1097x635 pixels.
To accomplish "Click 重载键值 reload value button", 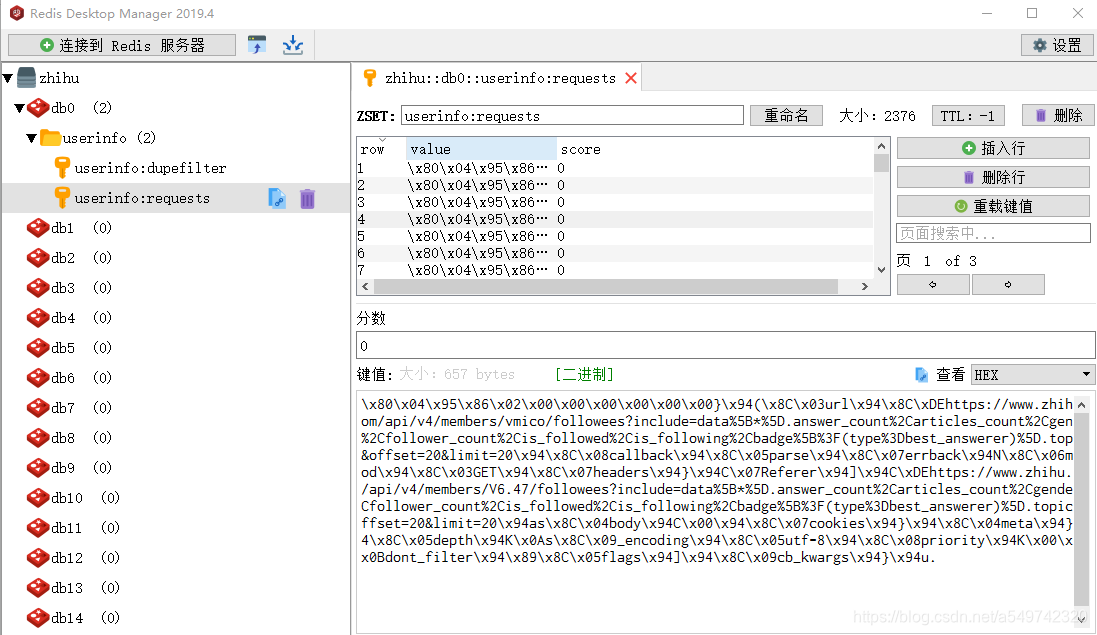I will pos(993,206).
